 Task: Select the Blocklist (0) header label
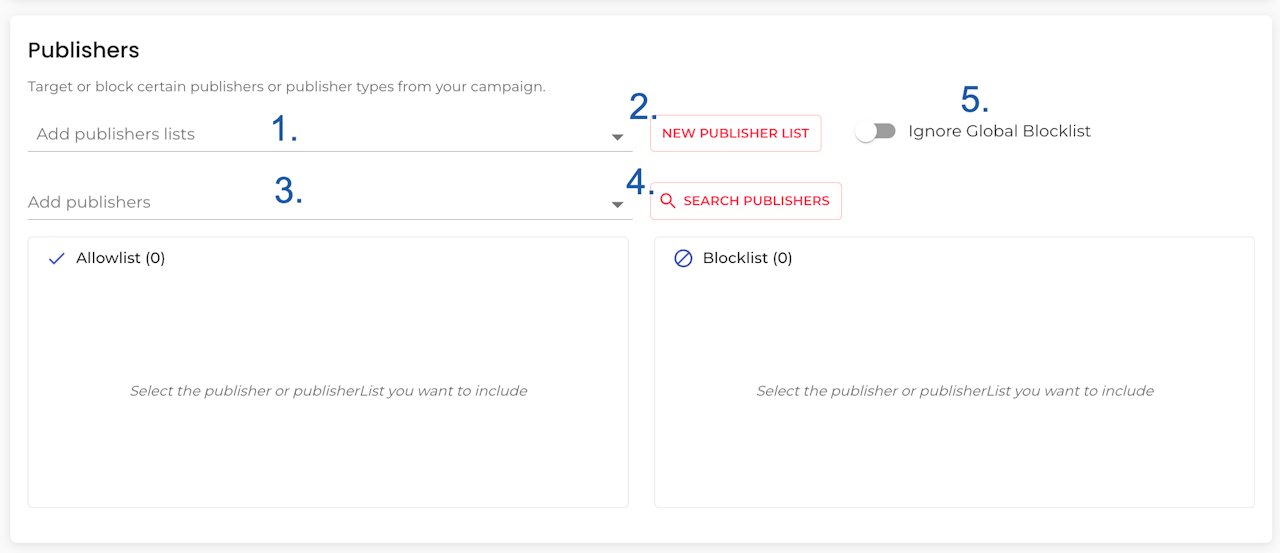pyautogui.click(x=747, y=258)
